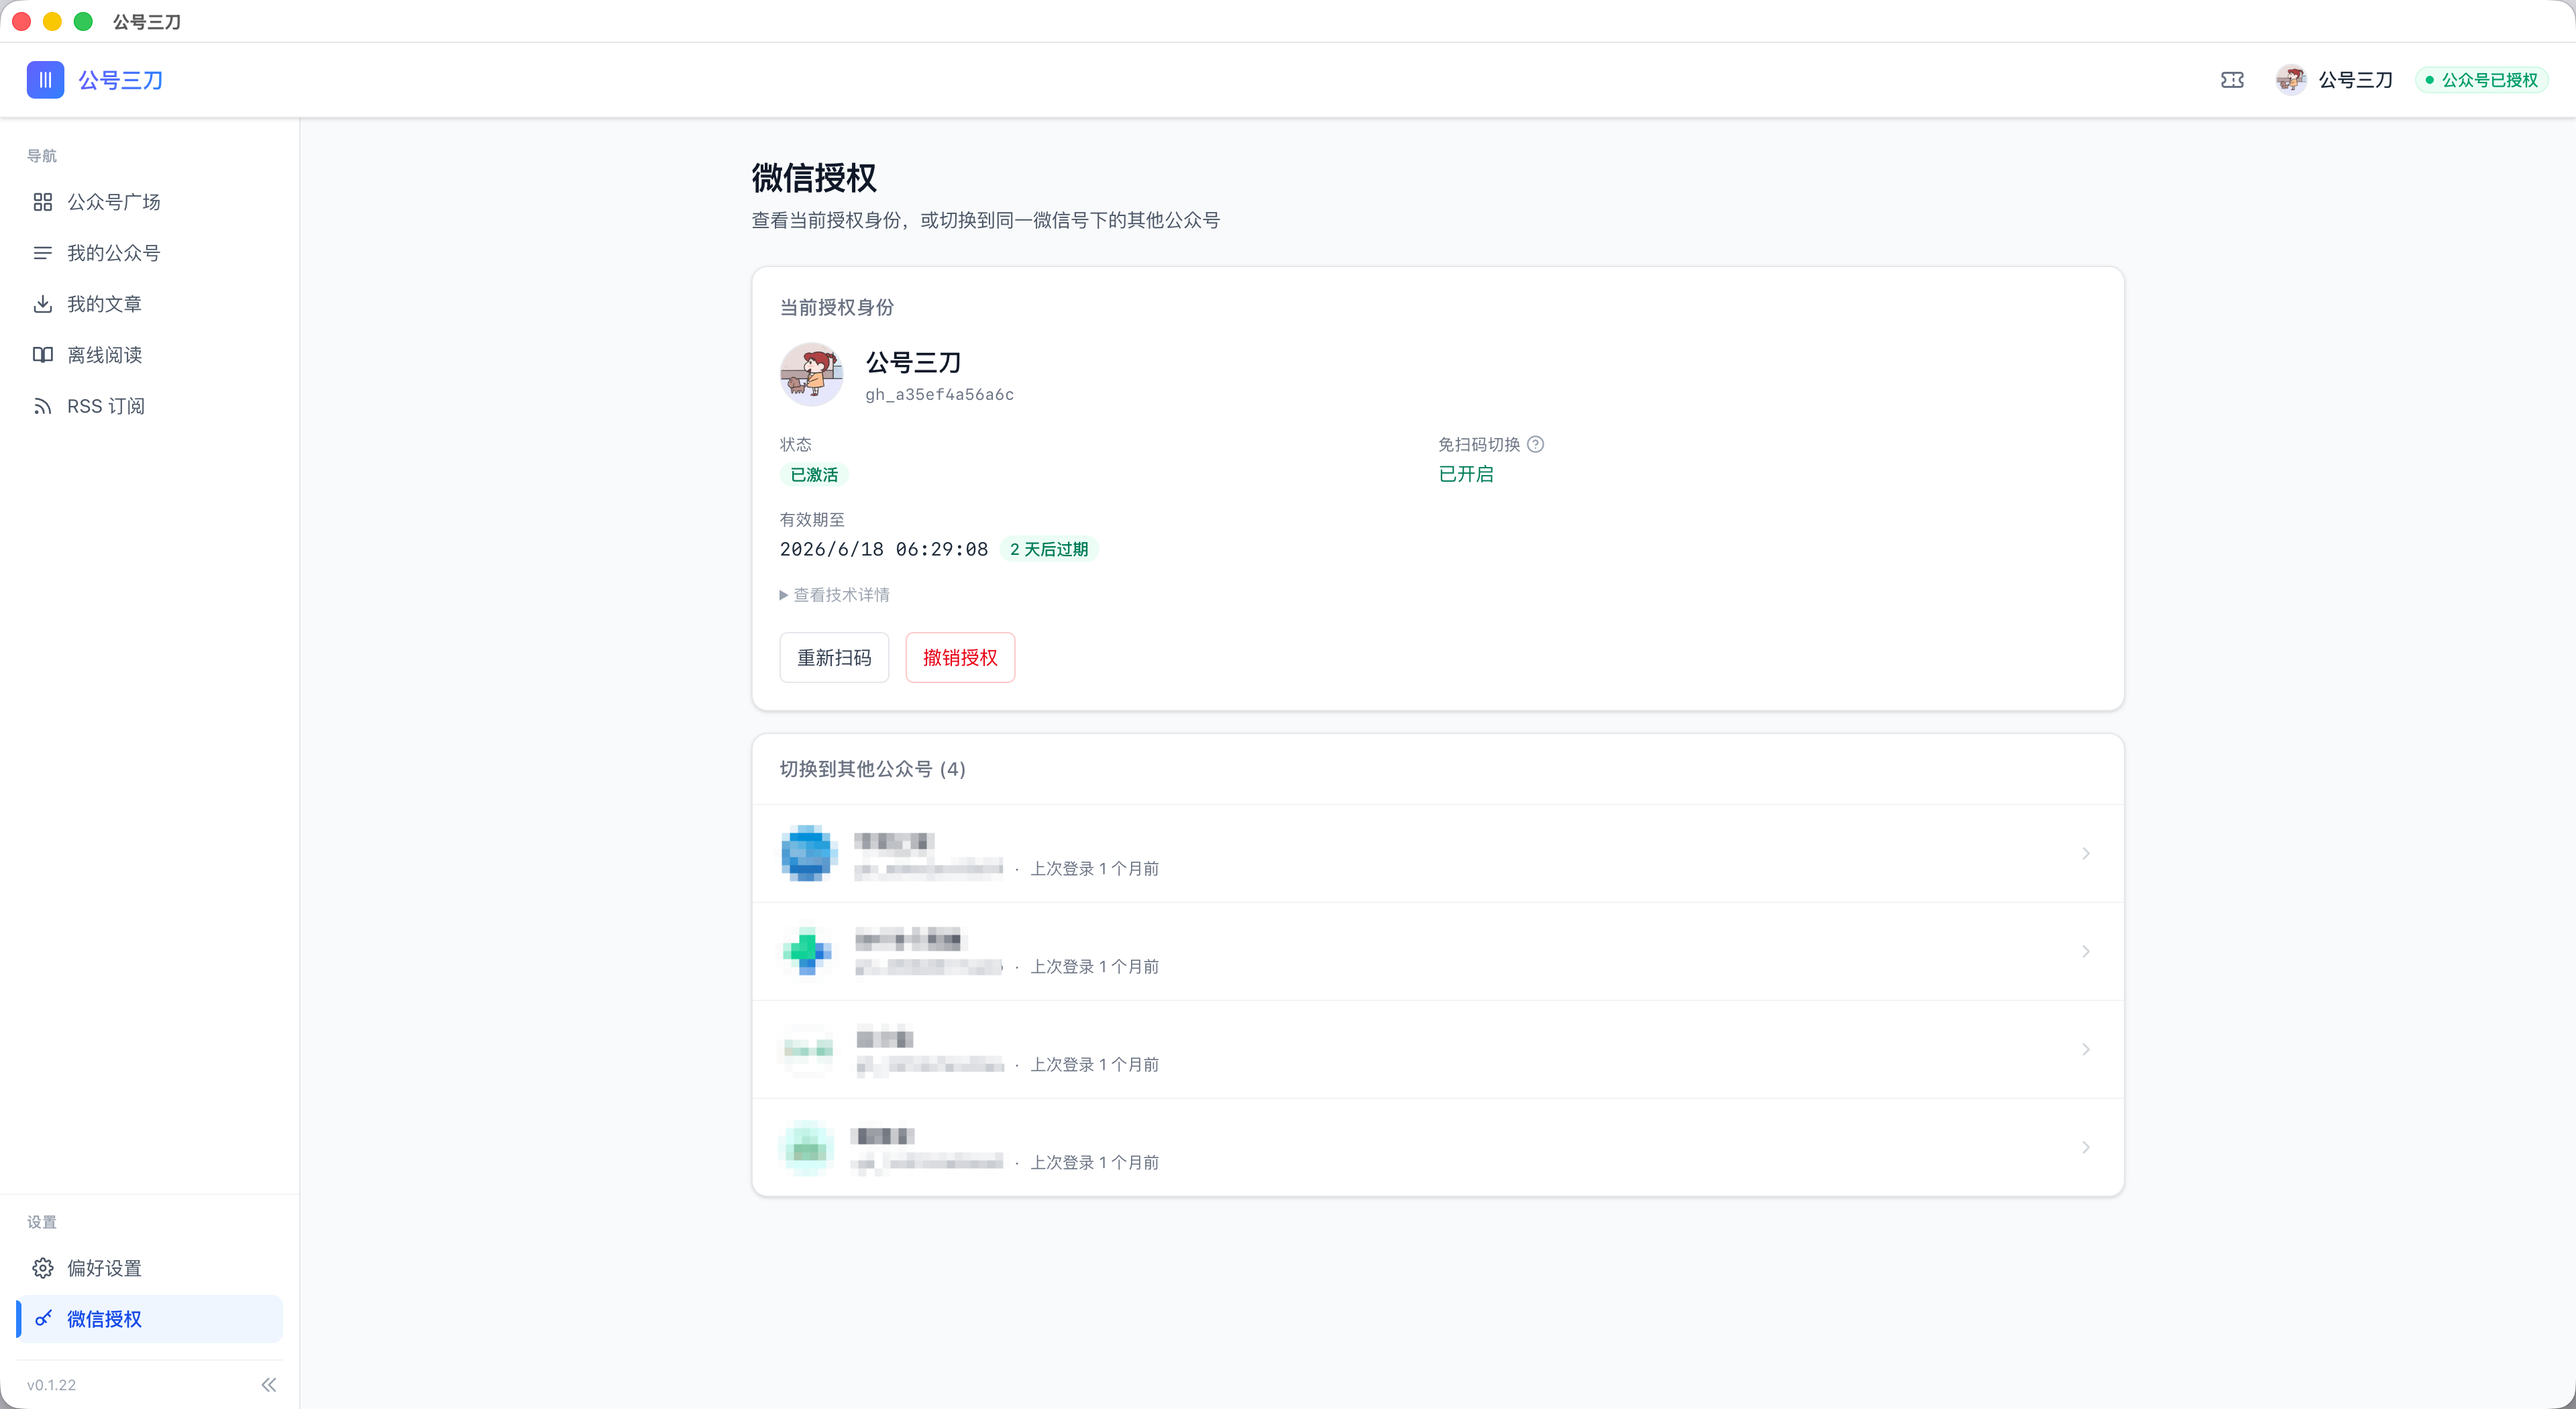Click the 切换到其他公众号 (4) heading
Image resolution: width=2576 pixels, height=1409 pixels.
[873, 769]
